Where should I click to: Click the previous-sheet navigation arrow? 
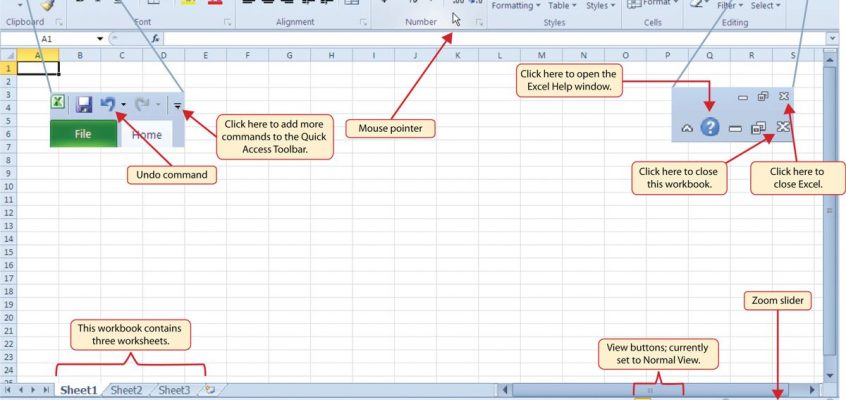21,389
